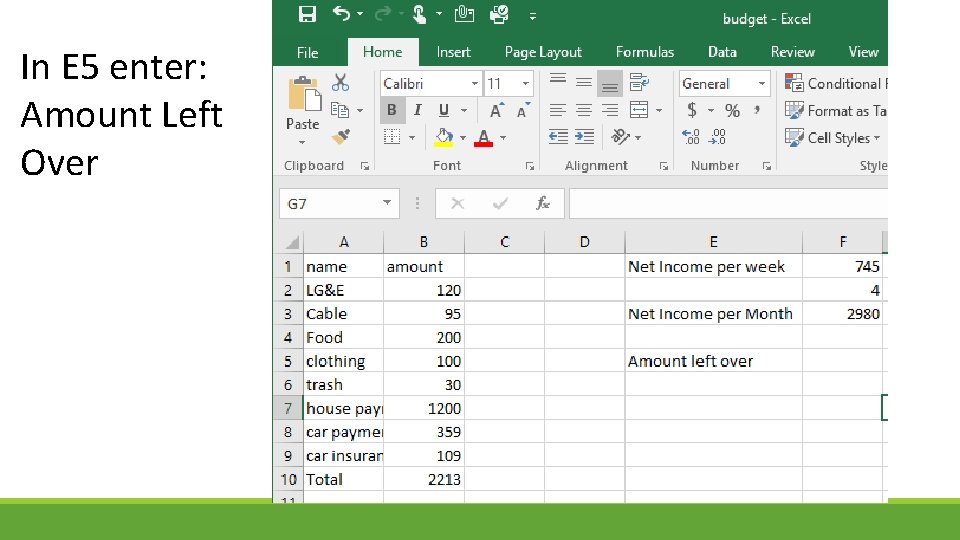
Task: Select cell E5 'Amount left over'
Action: click(x=713, y=361)
